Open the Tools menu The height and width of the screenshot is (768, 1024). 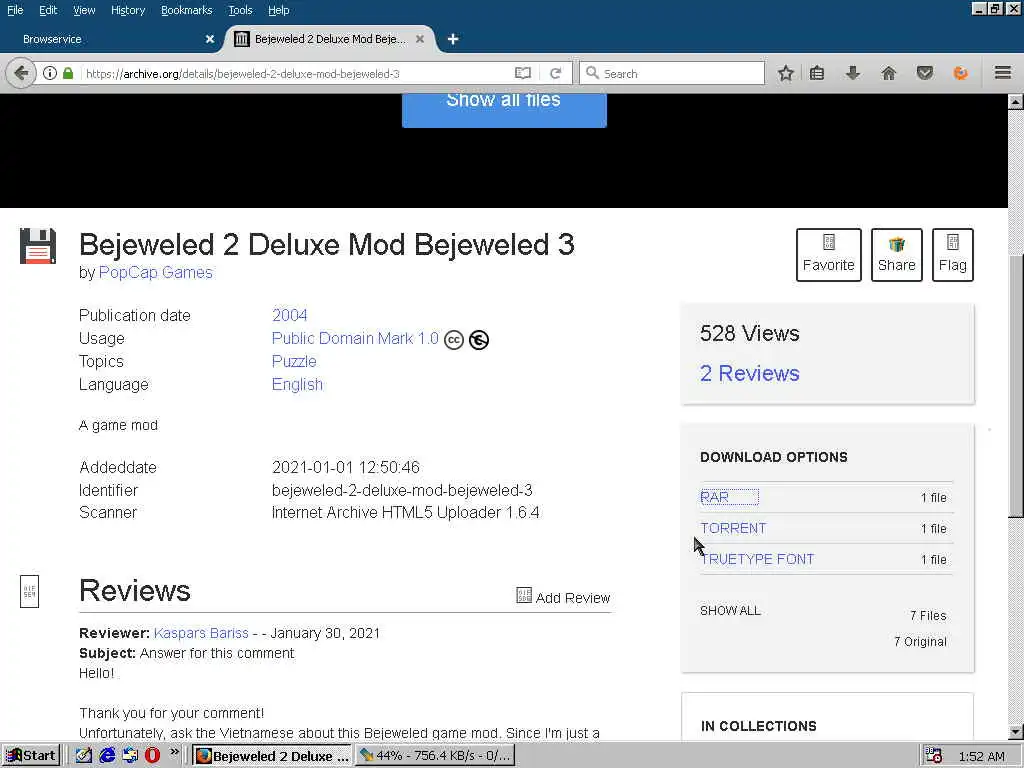240,10
